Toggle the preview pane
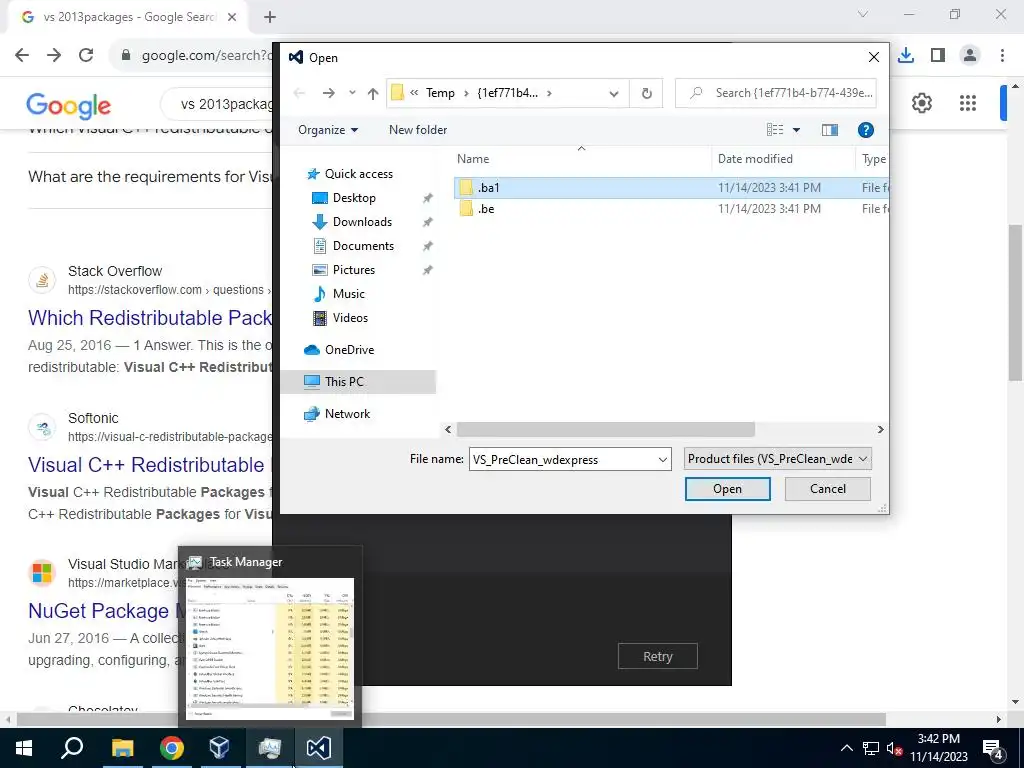The image size is (1024, 768). click(829, 130)
